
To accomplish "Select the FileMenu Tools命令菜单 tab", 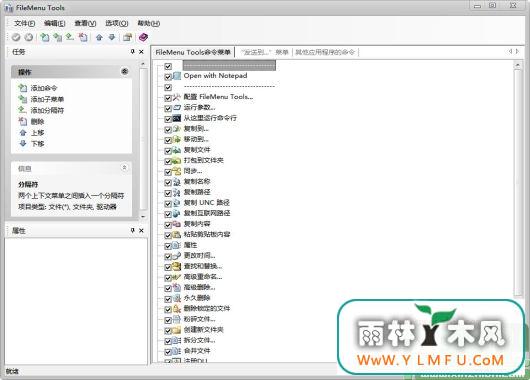I will click(193, 52).
